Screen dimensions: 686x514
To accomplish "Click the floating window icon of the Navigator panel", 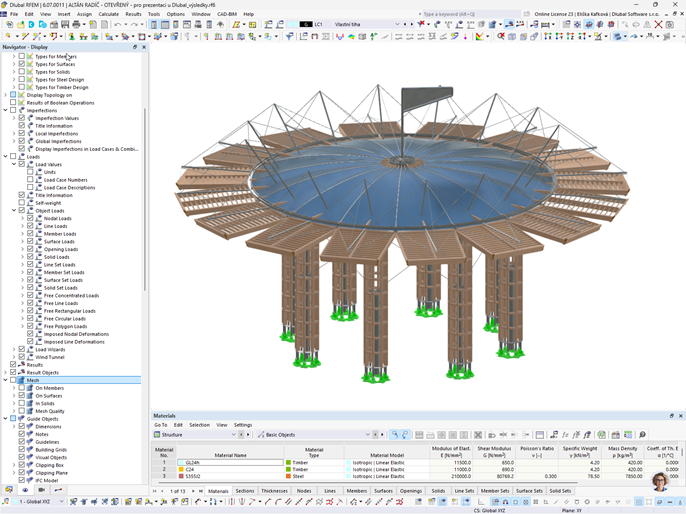I will pyautogui.click(x=135, y=47).
